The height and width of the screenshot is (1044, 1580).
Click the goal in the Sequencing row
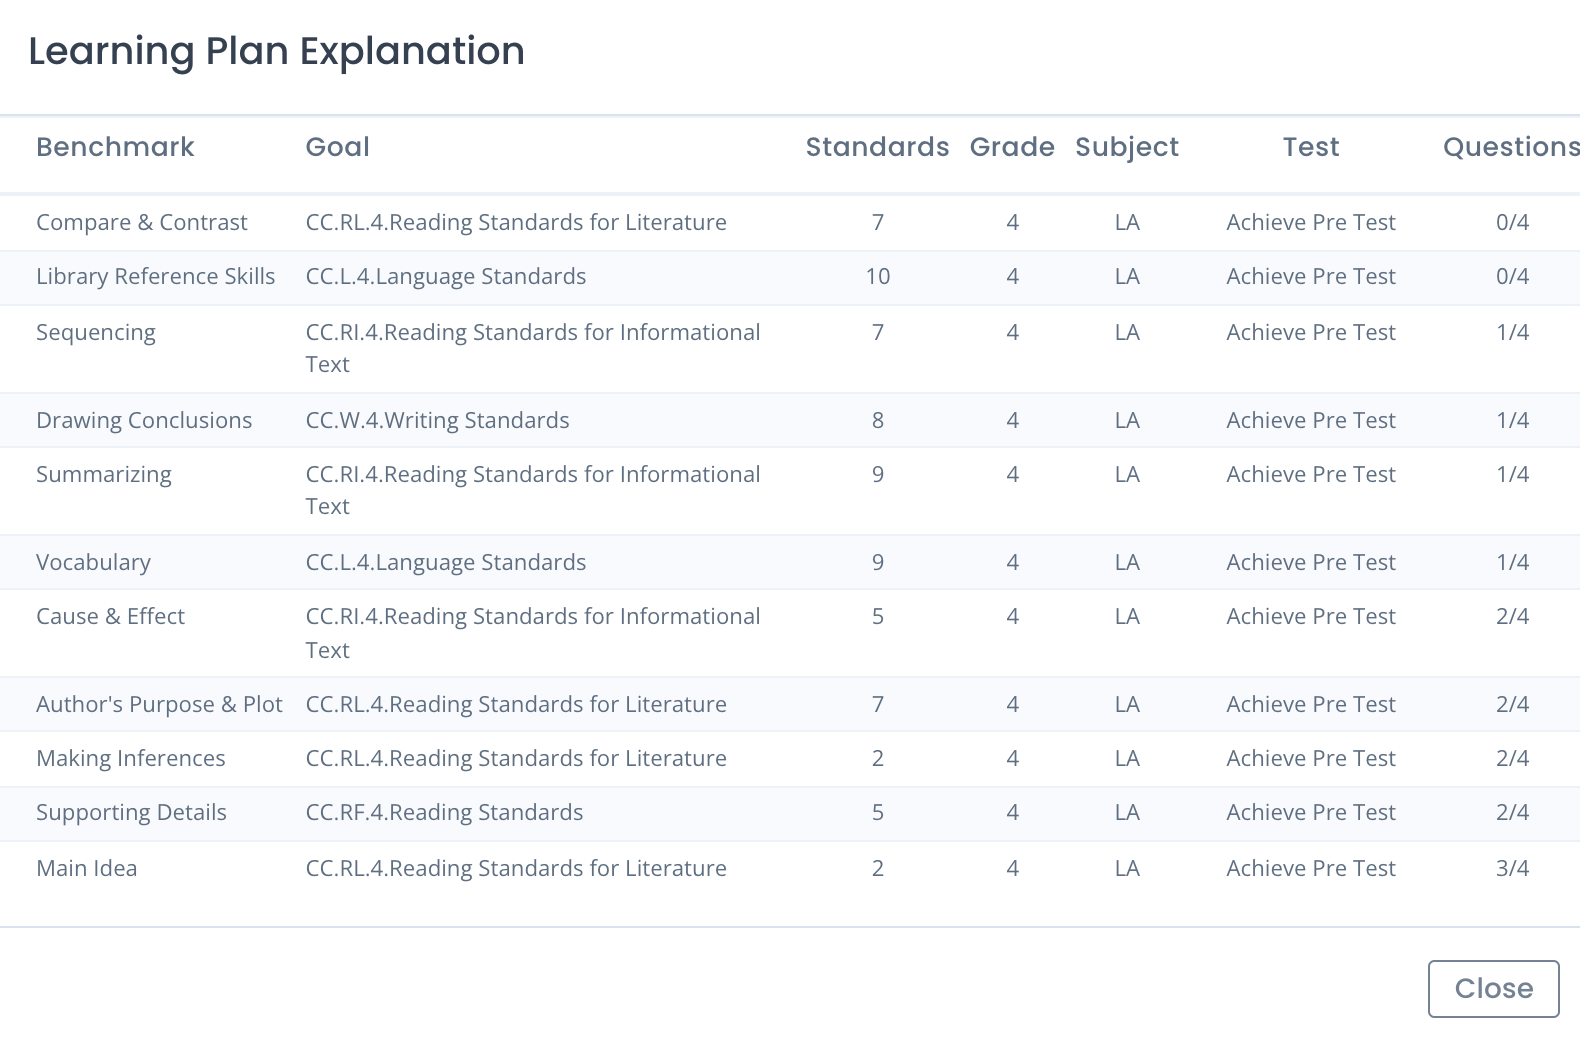click(533, 348)
